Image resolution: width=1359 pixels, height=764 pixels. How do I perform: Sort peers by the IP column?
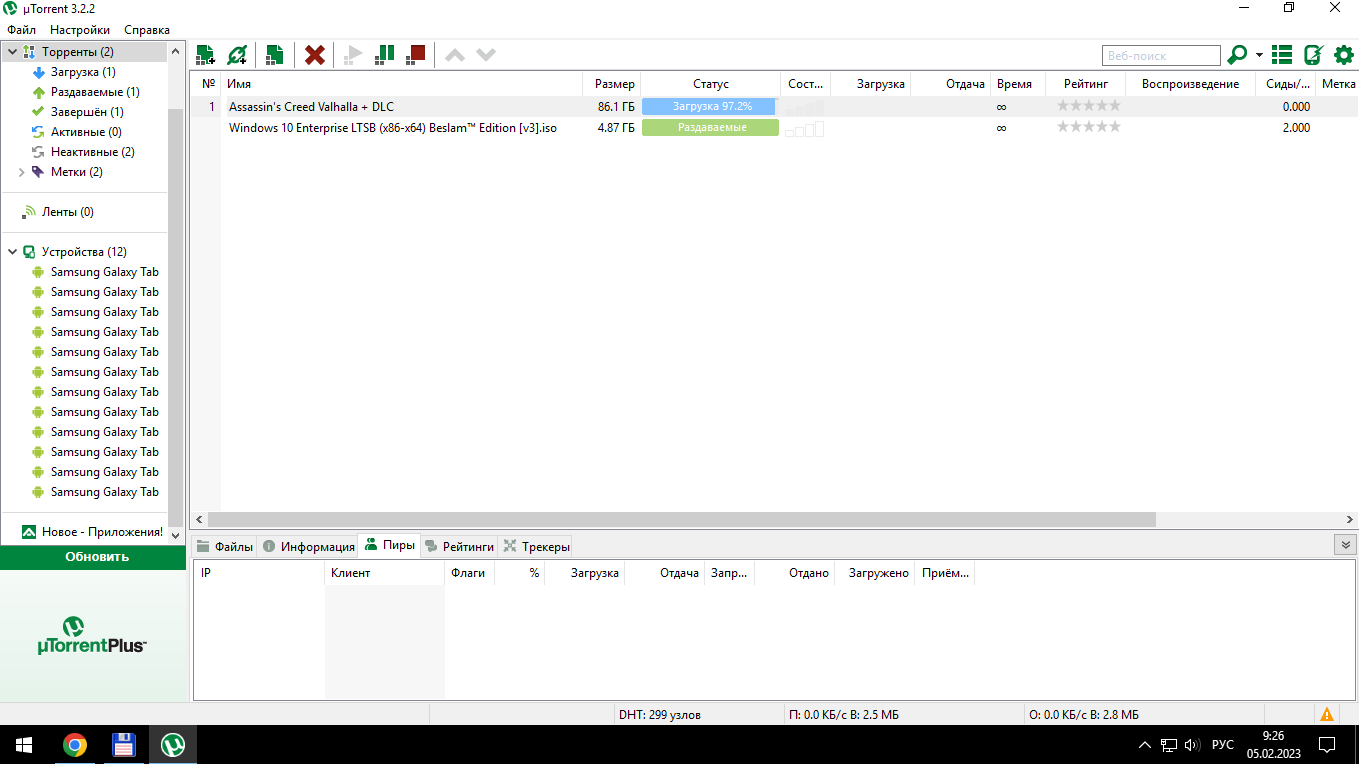[259, 573]
